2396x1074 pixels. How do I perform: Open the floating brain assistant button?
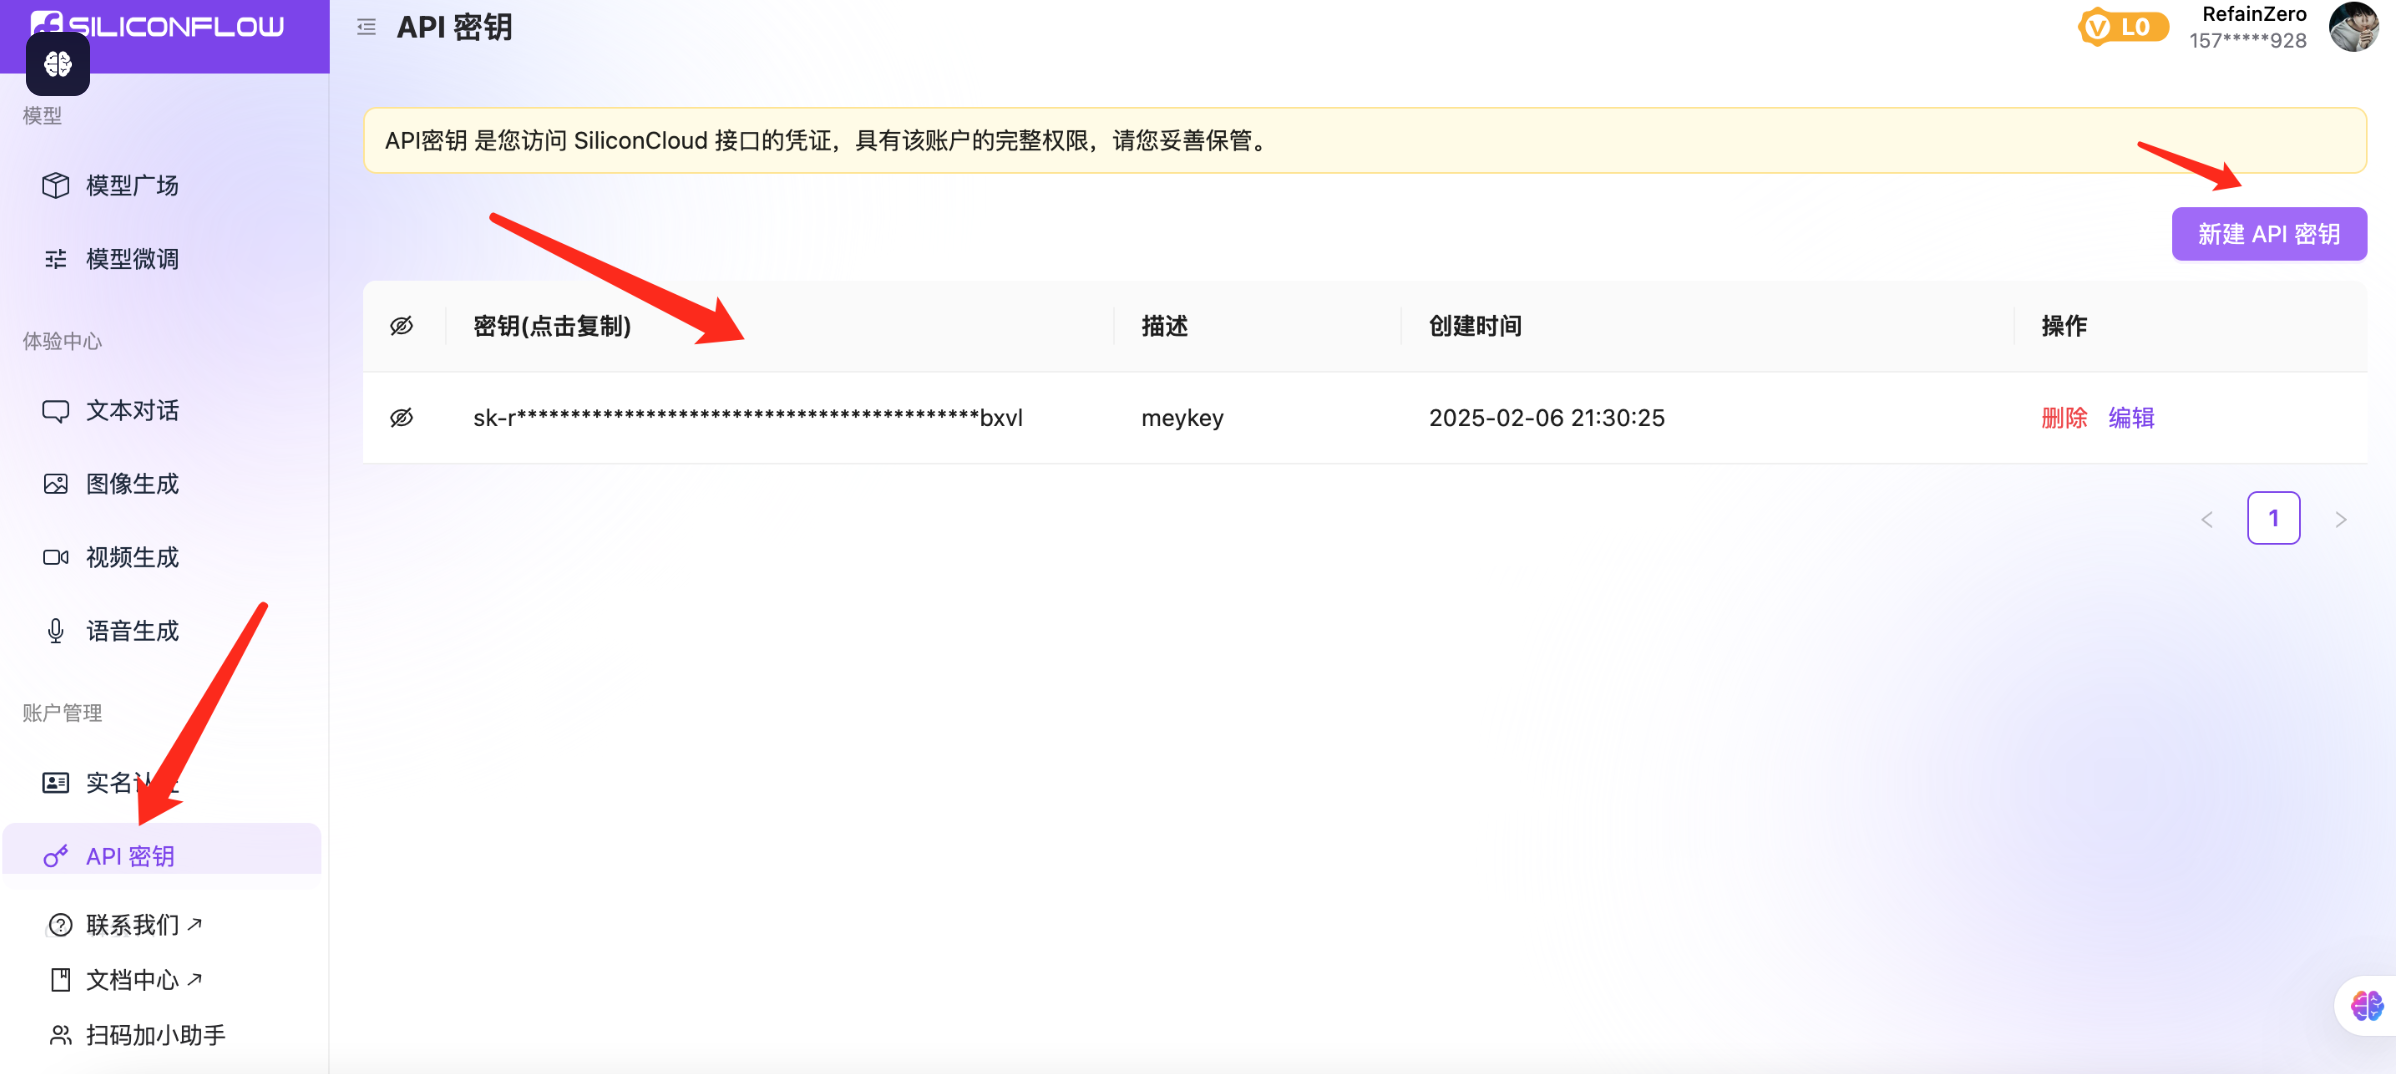[2367, 1006]
